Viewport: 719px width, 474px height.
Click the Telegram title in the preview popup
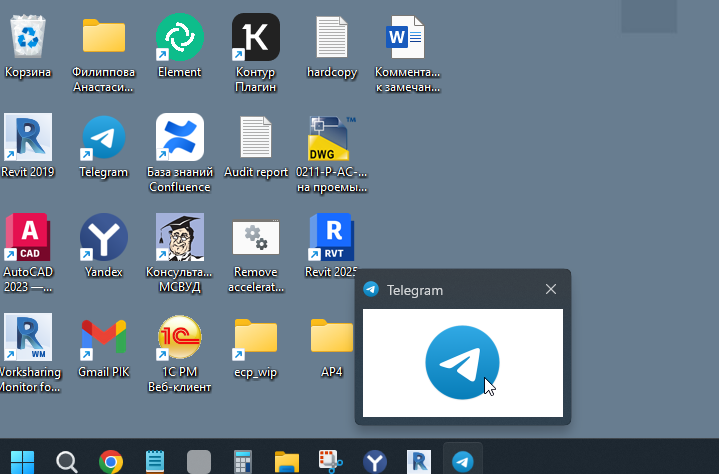click(x=415, y=290)
